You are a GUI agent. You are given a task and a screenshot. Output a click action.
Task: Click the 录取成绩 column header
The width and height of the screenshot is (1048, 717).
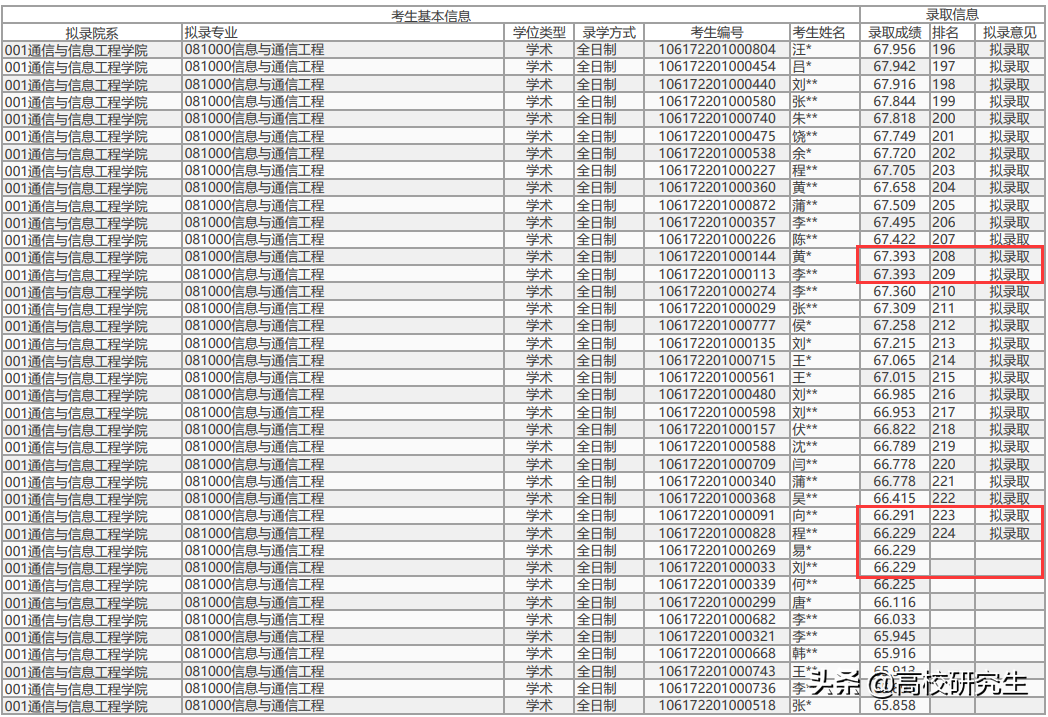click(894, 33)
